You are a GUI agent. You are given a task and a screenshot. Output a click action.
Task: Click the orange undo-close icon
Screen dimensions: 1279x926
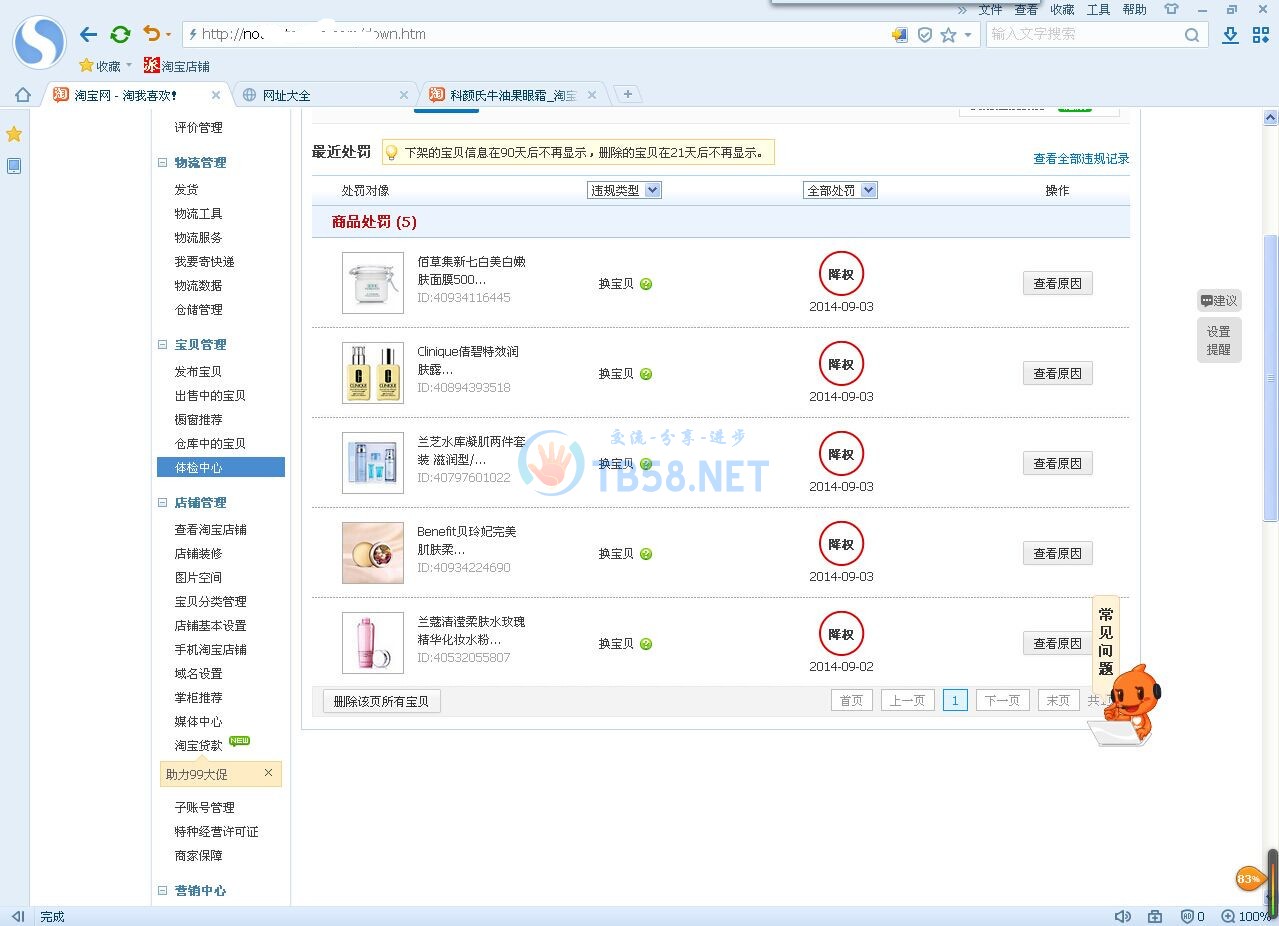pyautogui.click(x=151, y=34)
